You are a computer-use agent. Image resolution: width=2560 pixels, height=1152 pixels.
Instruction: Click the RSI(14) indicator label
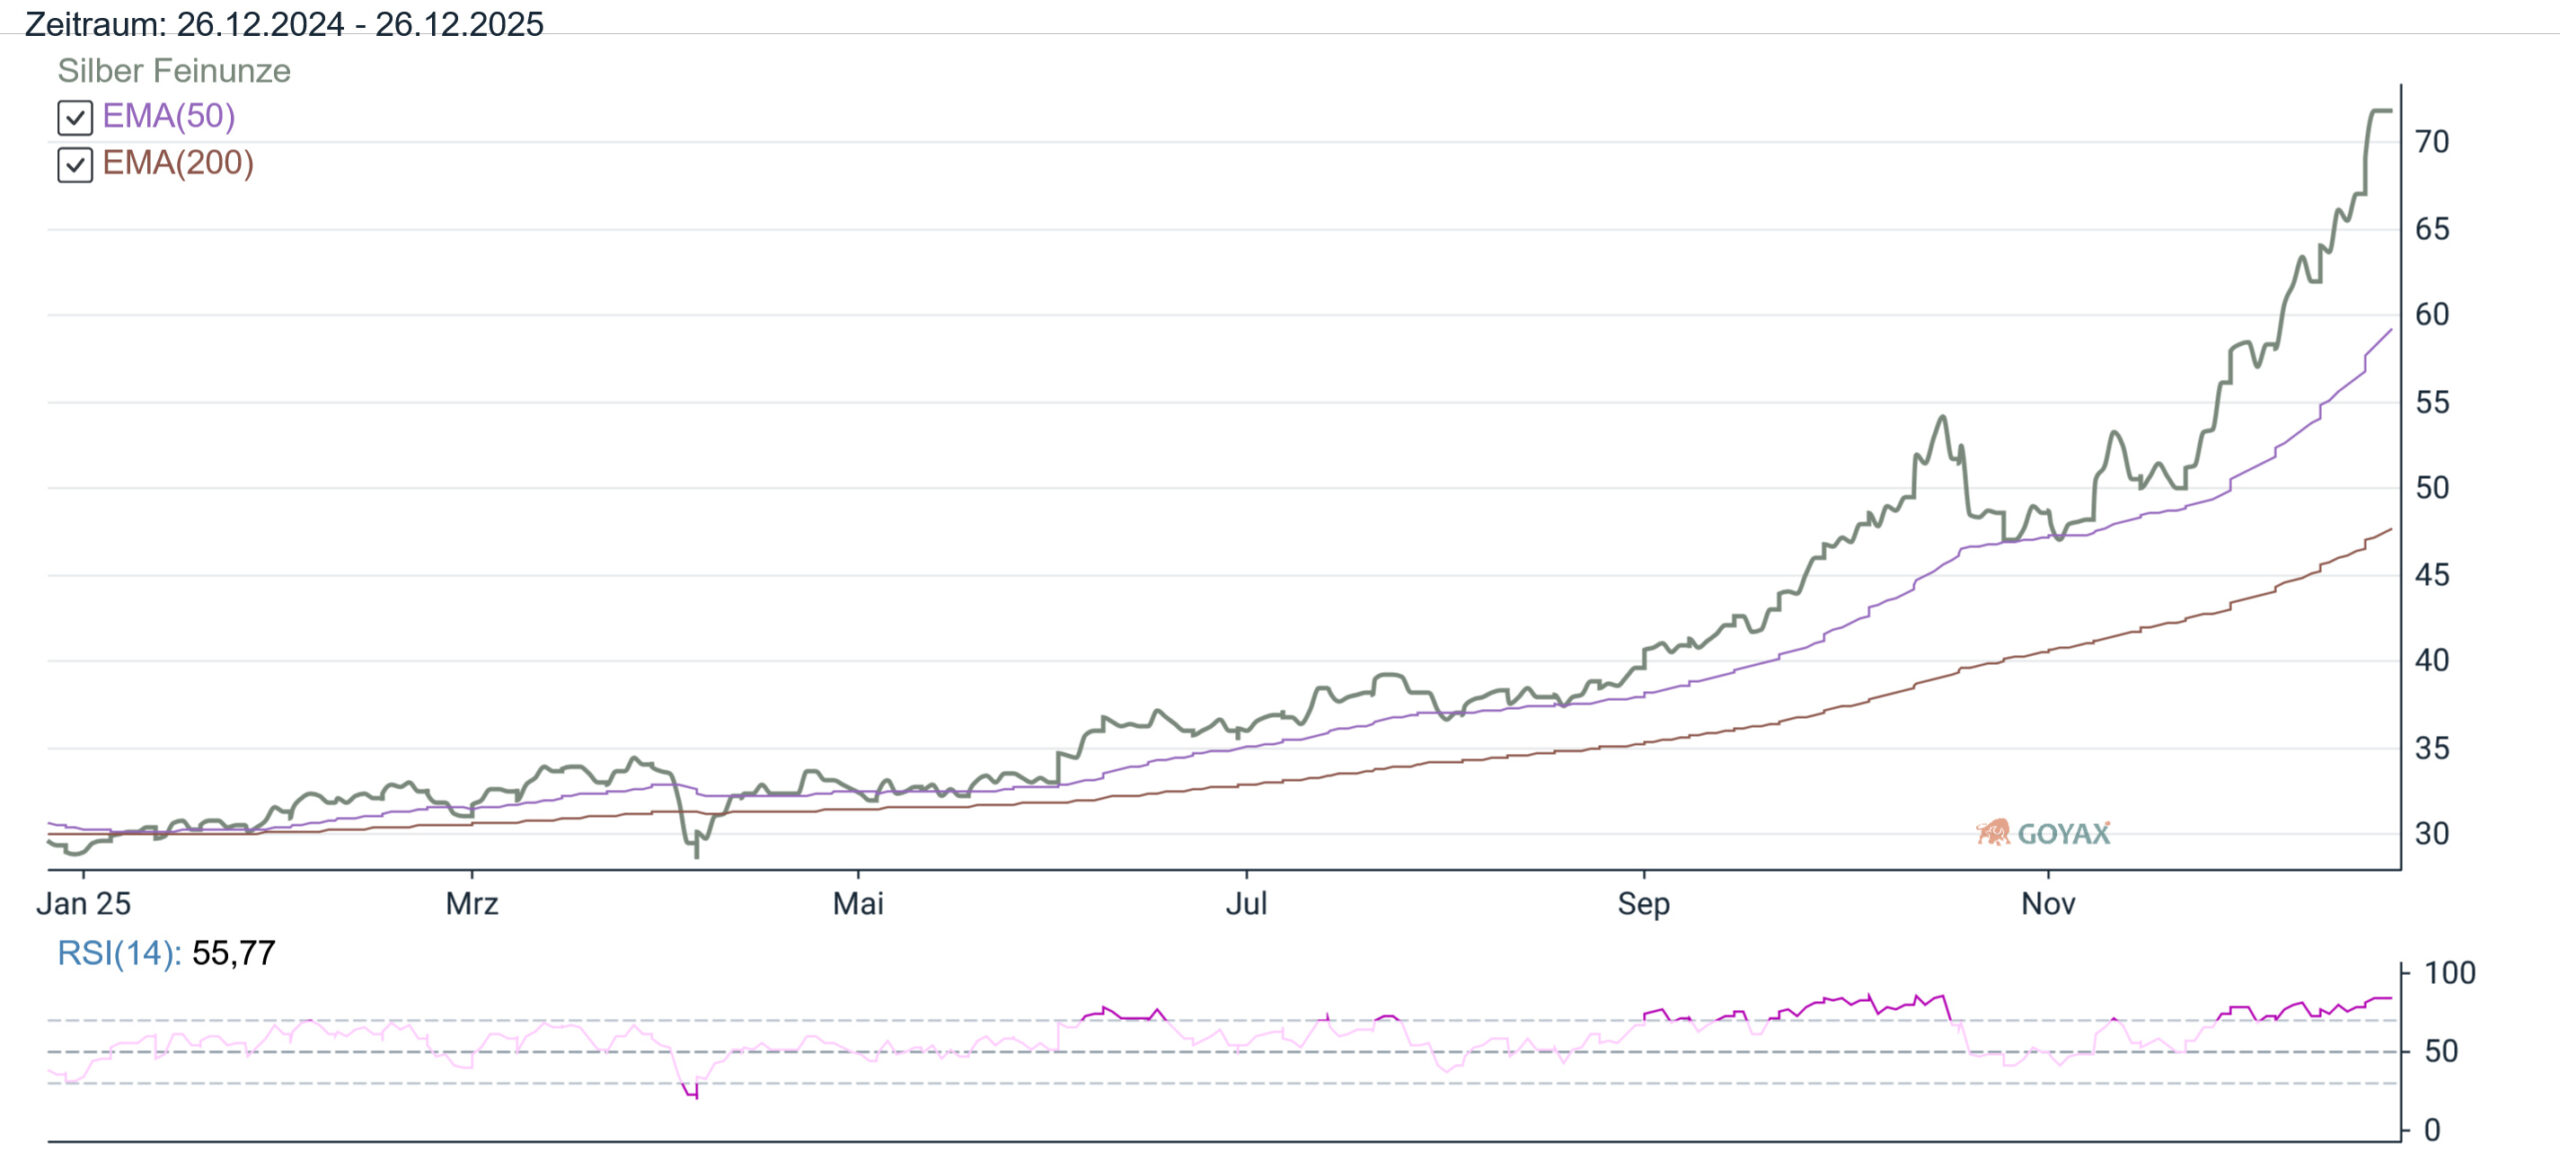[x=119, y=953]
